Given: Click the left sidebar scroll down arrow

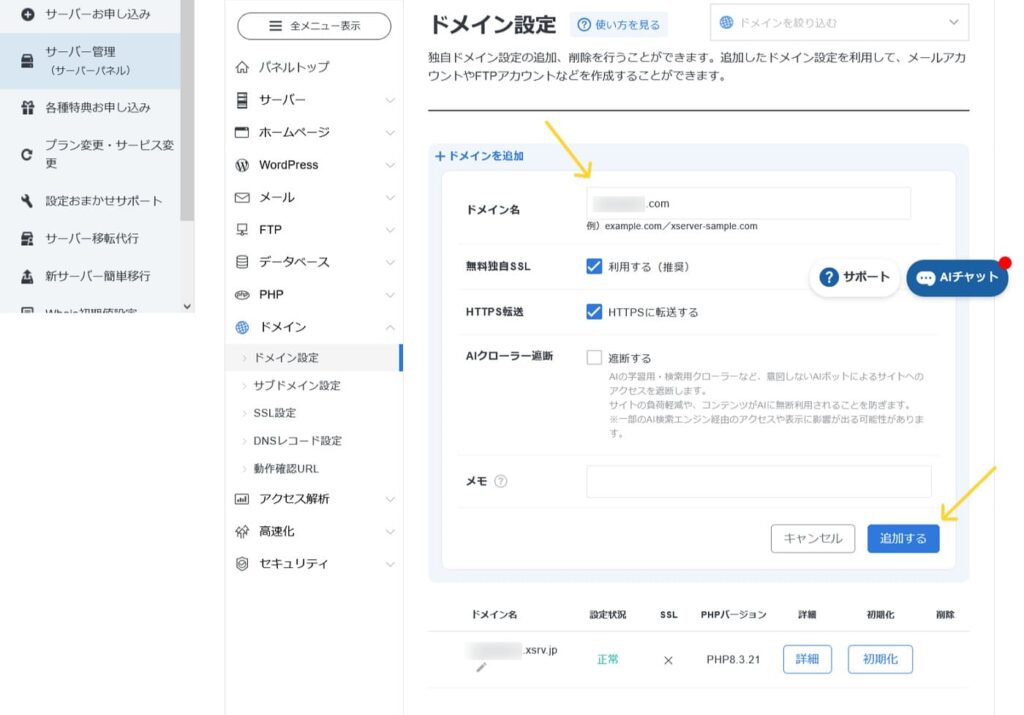Looking at the screenshot, I should pyautogui.click(x=187, y=306).
